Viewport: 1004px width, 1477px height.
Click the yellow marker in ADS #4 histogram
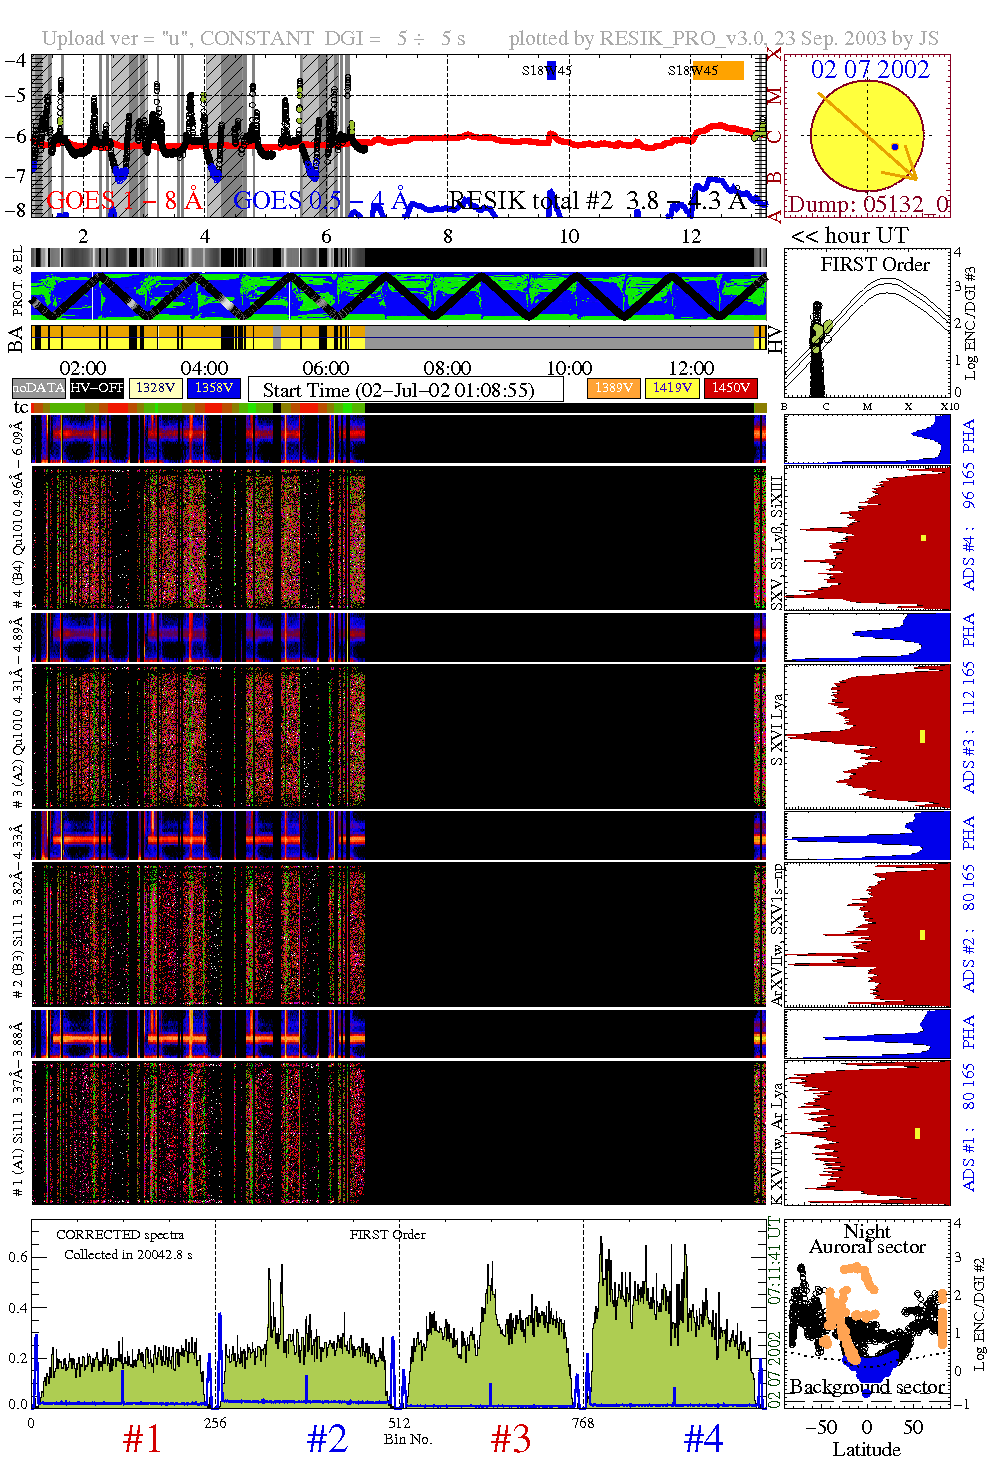[923, 538]
